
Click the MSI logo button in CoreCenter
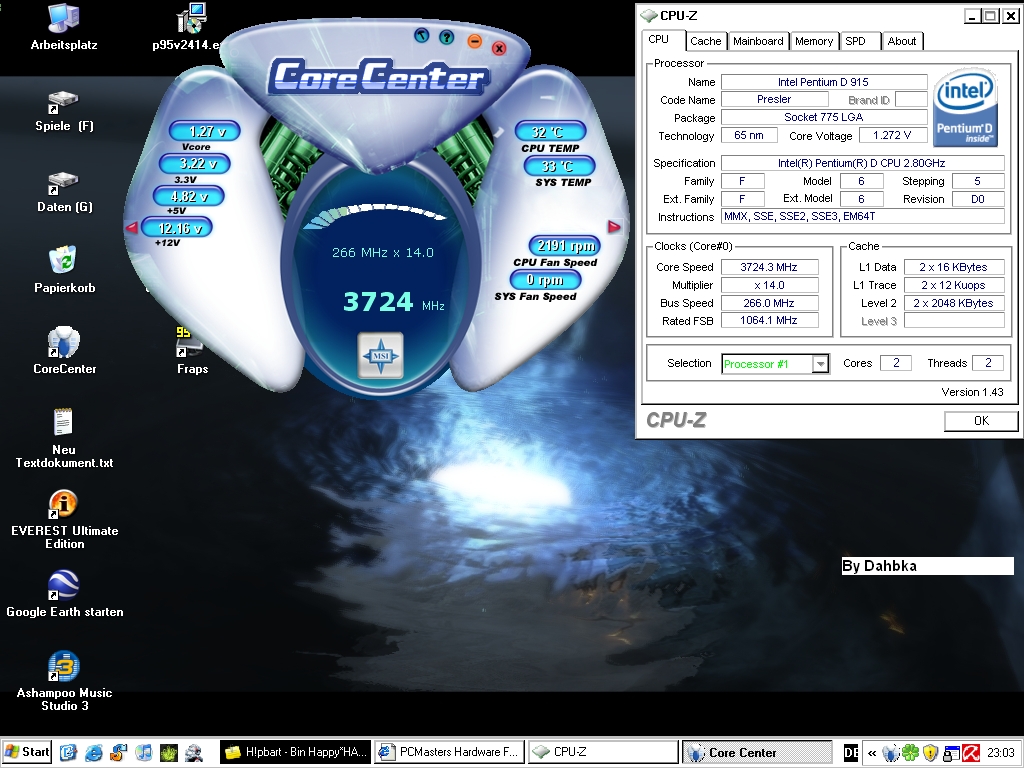[x=381, y=355]
